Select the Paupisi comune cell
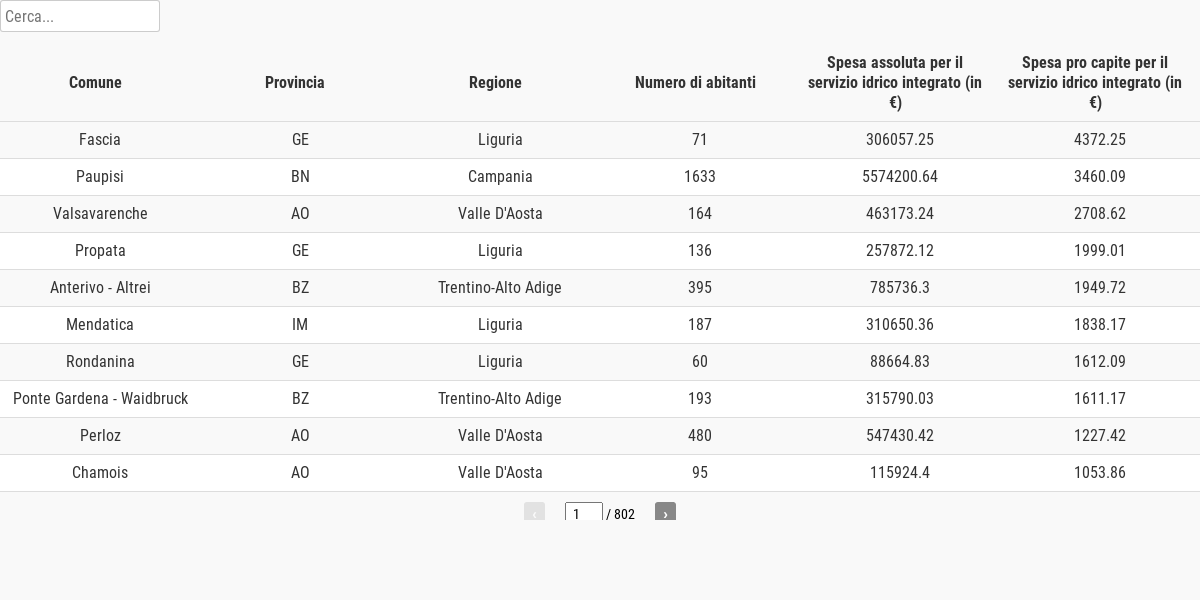This screenshot has height=600, width=1200. tap(100, 177)
